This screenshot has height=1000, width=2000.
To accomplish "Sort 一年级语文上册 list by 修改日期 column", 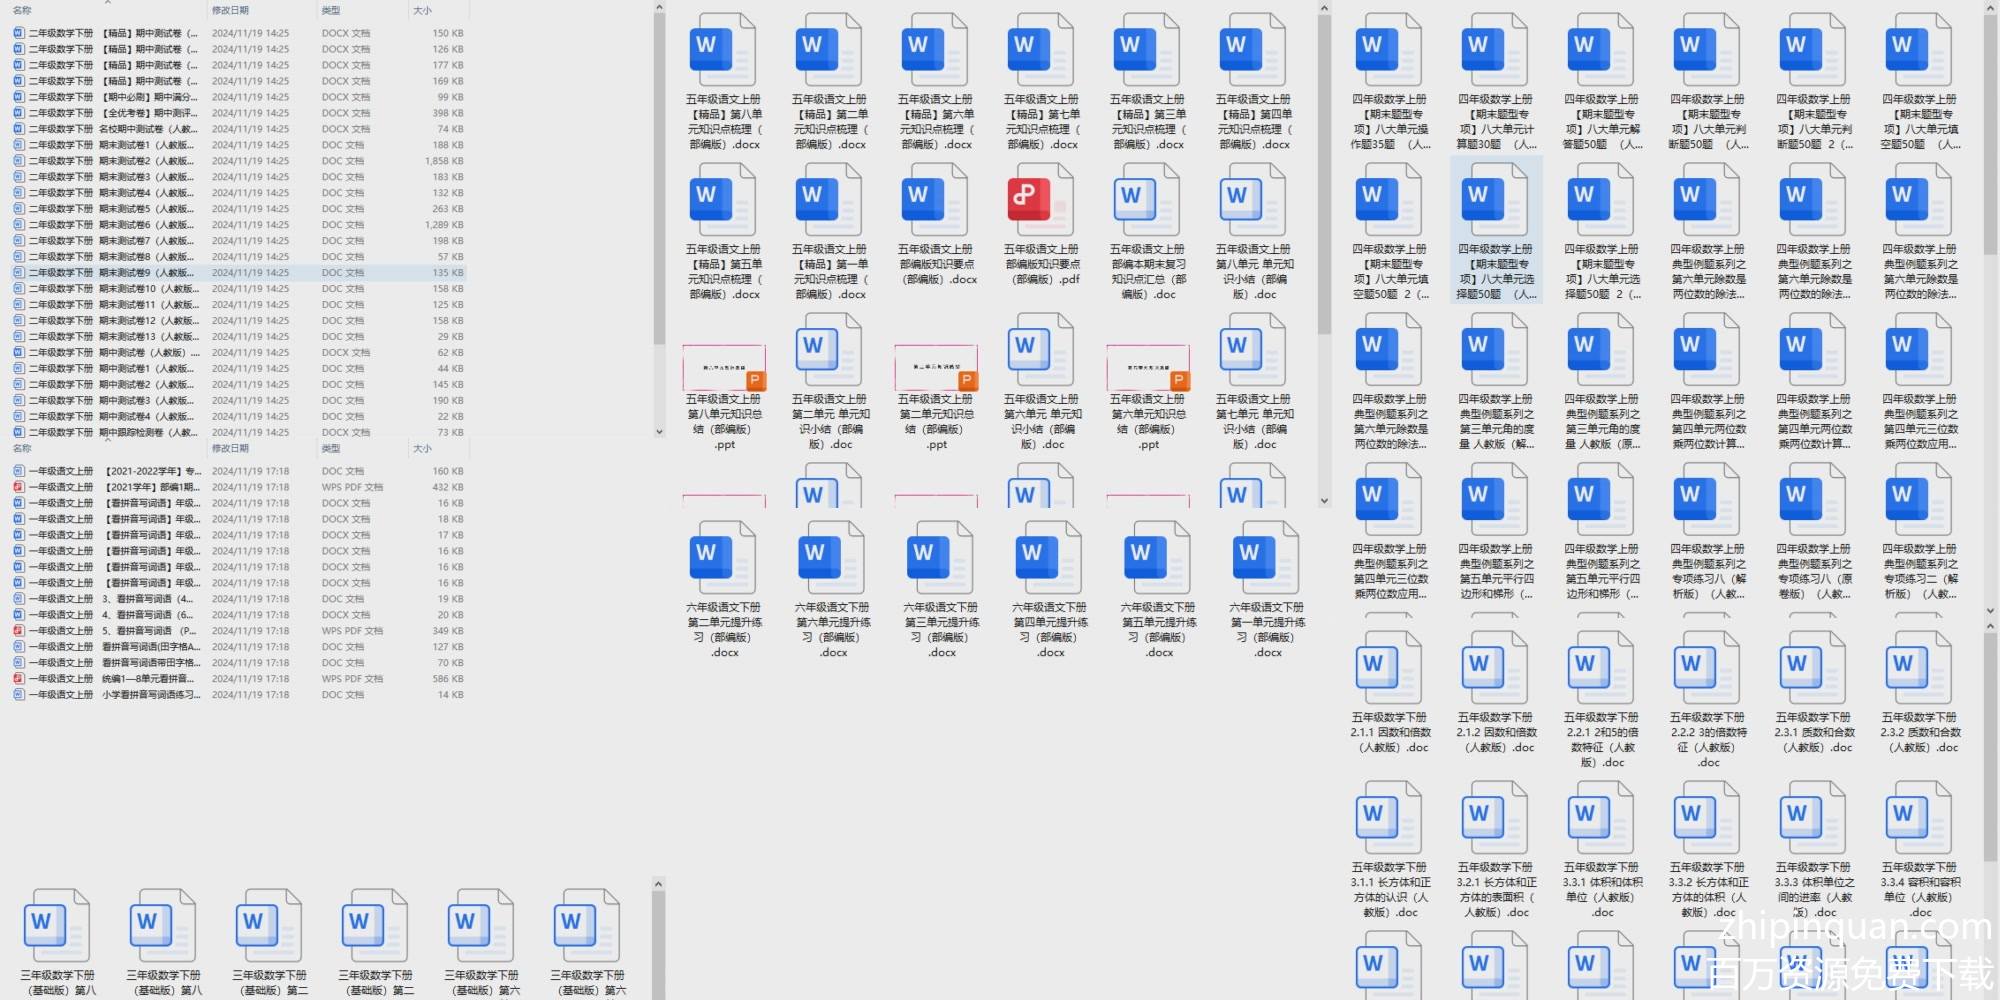I will coord(230,449).
